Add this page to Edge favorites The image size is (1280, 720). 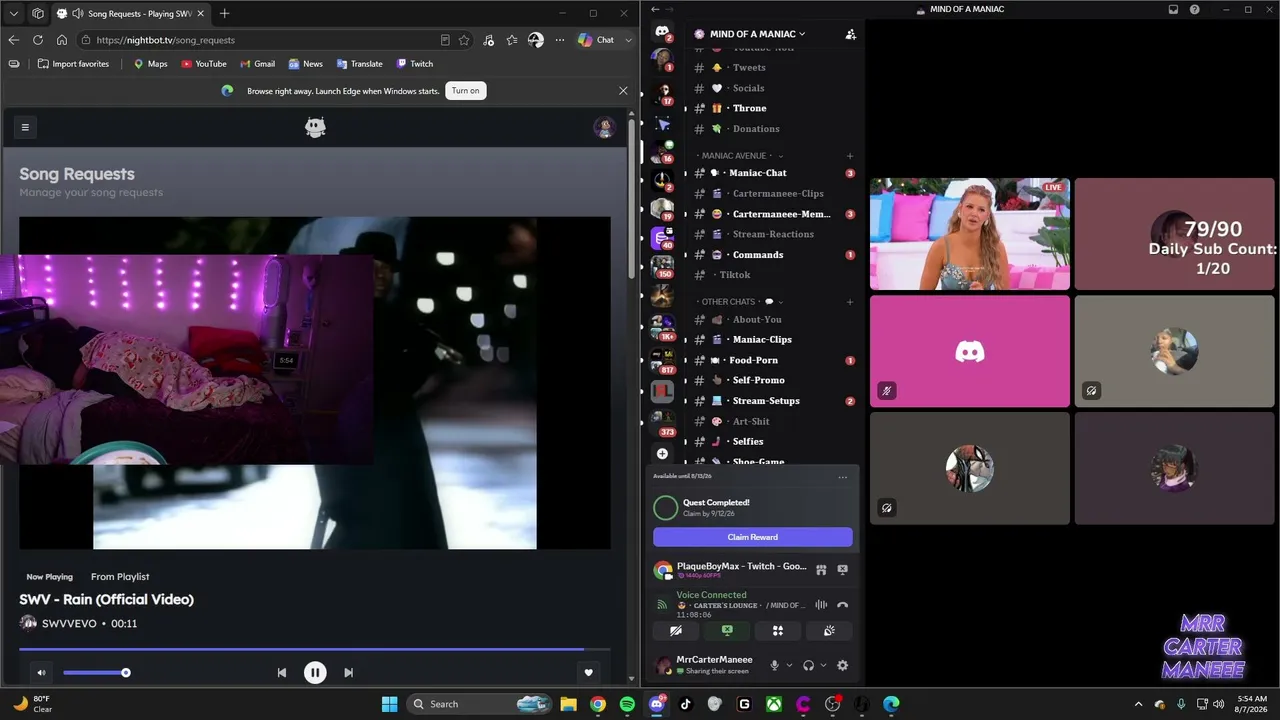464,40
